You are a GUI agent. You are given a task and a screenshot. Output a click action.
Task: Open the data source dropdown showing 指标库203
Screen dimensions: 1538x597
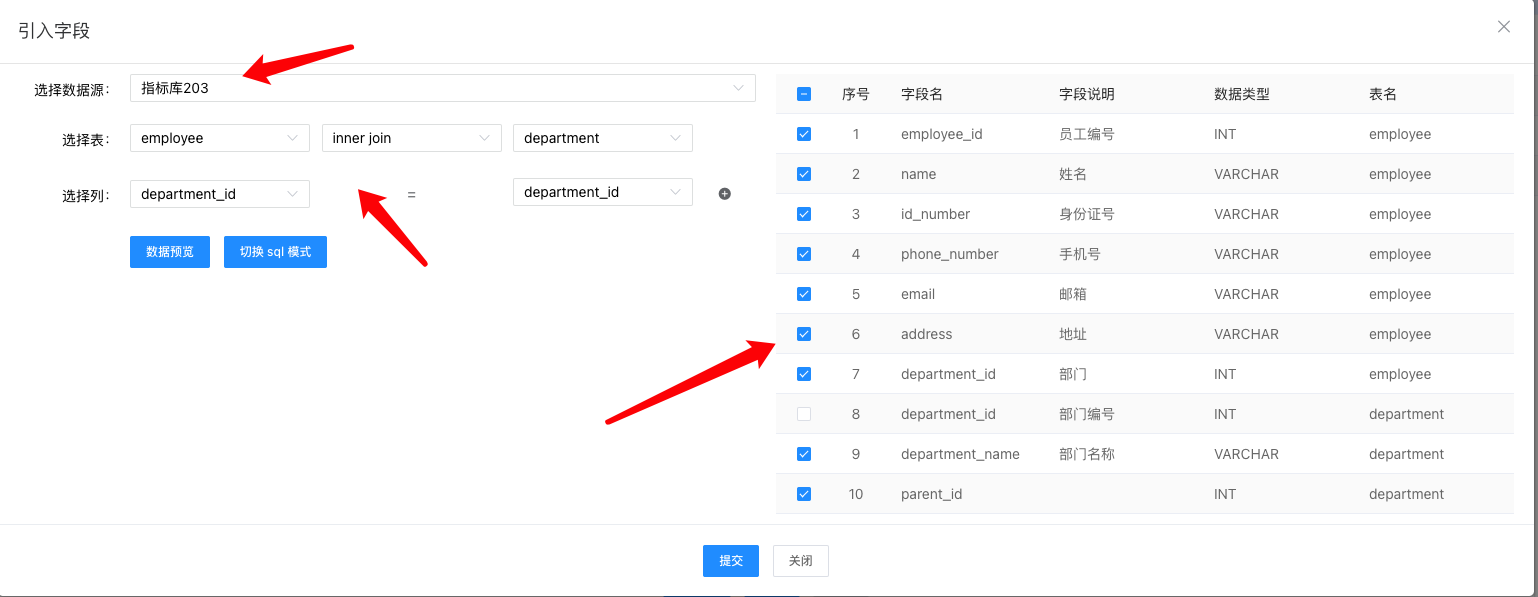(x=442, y=88)
